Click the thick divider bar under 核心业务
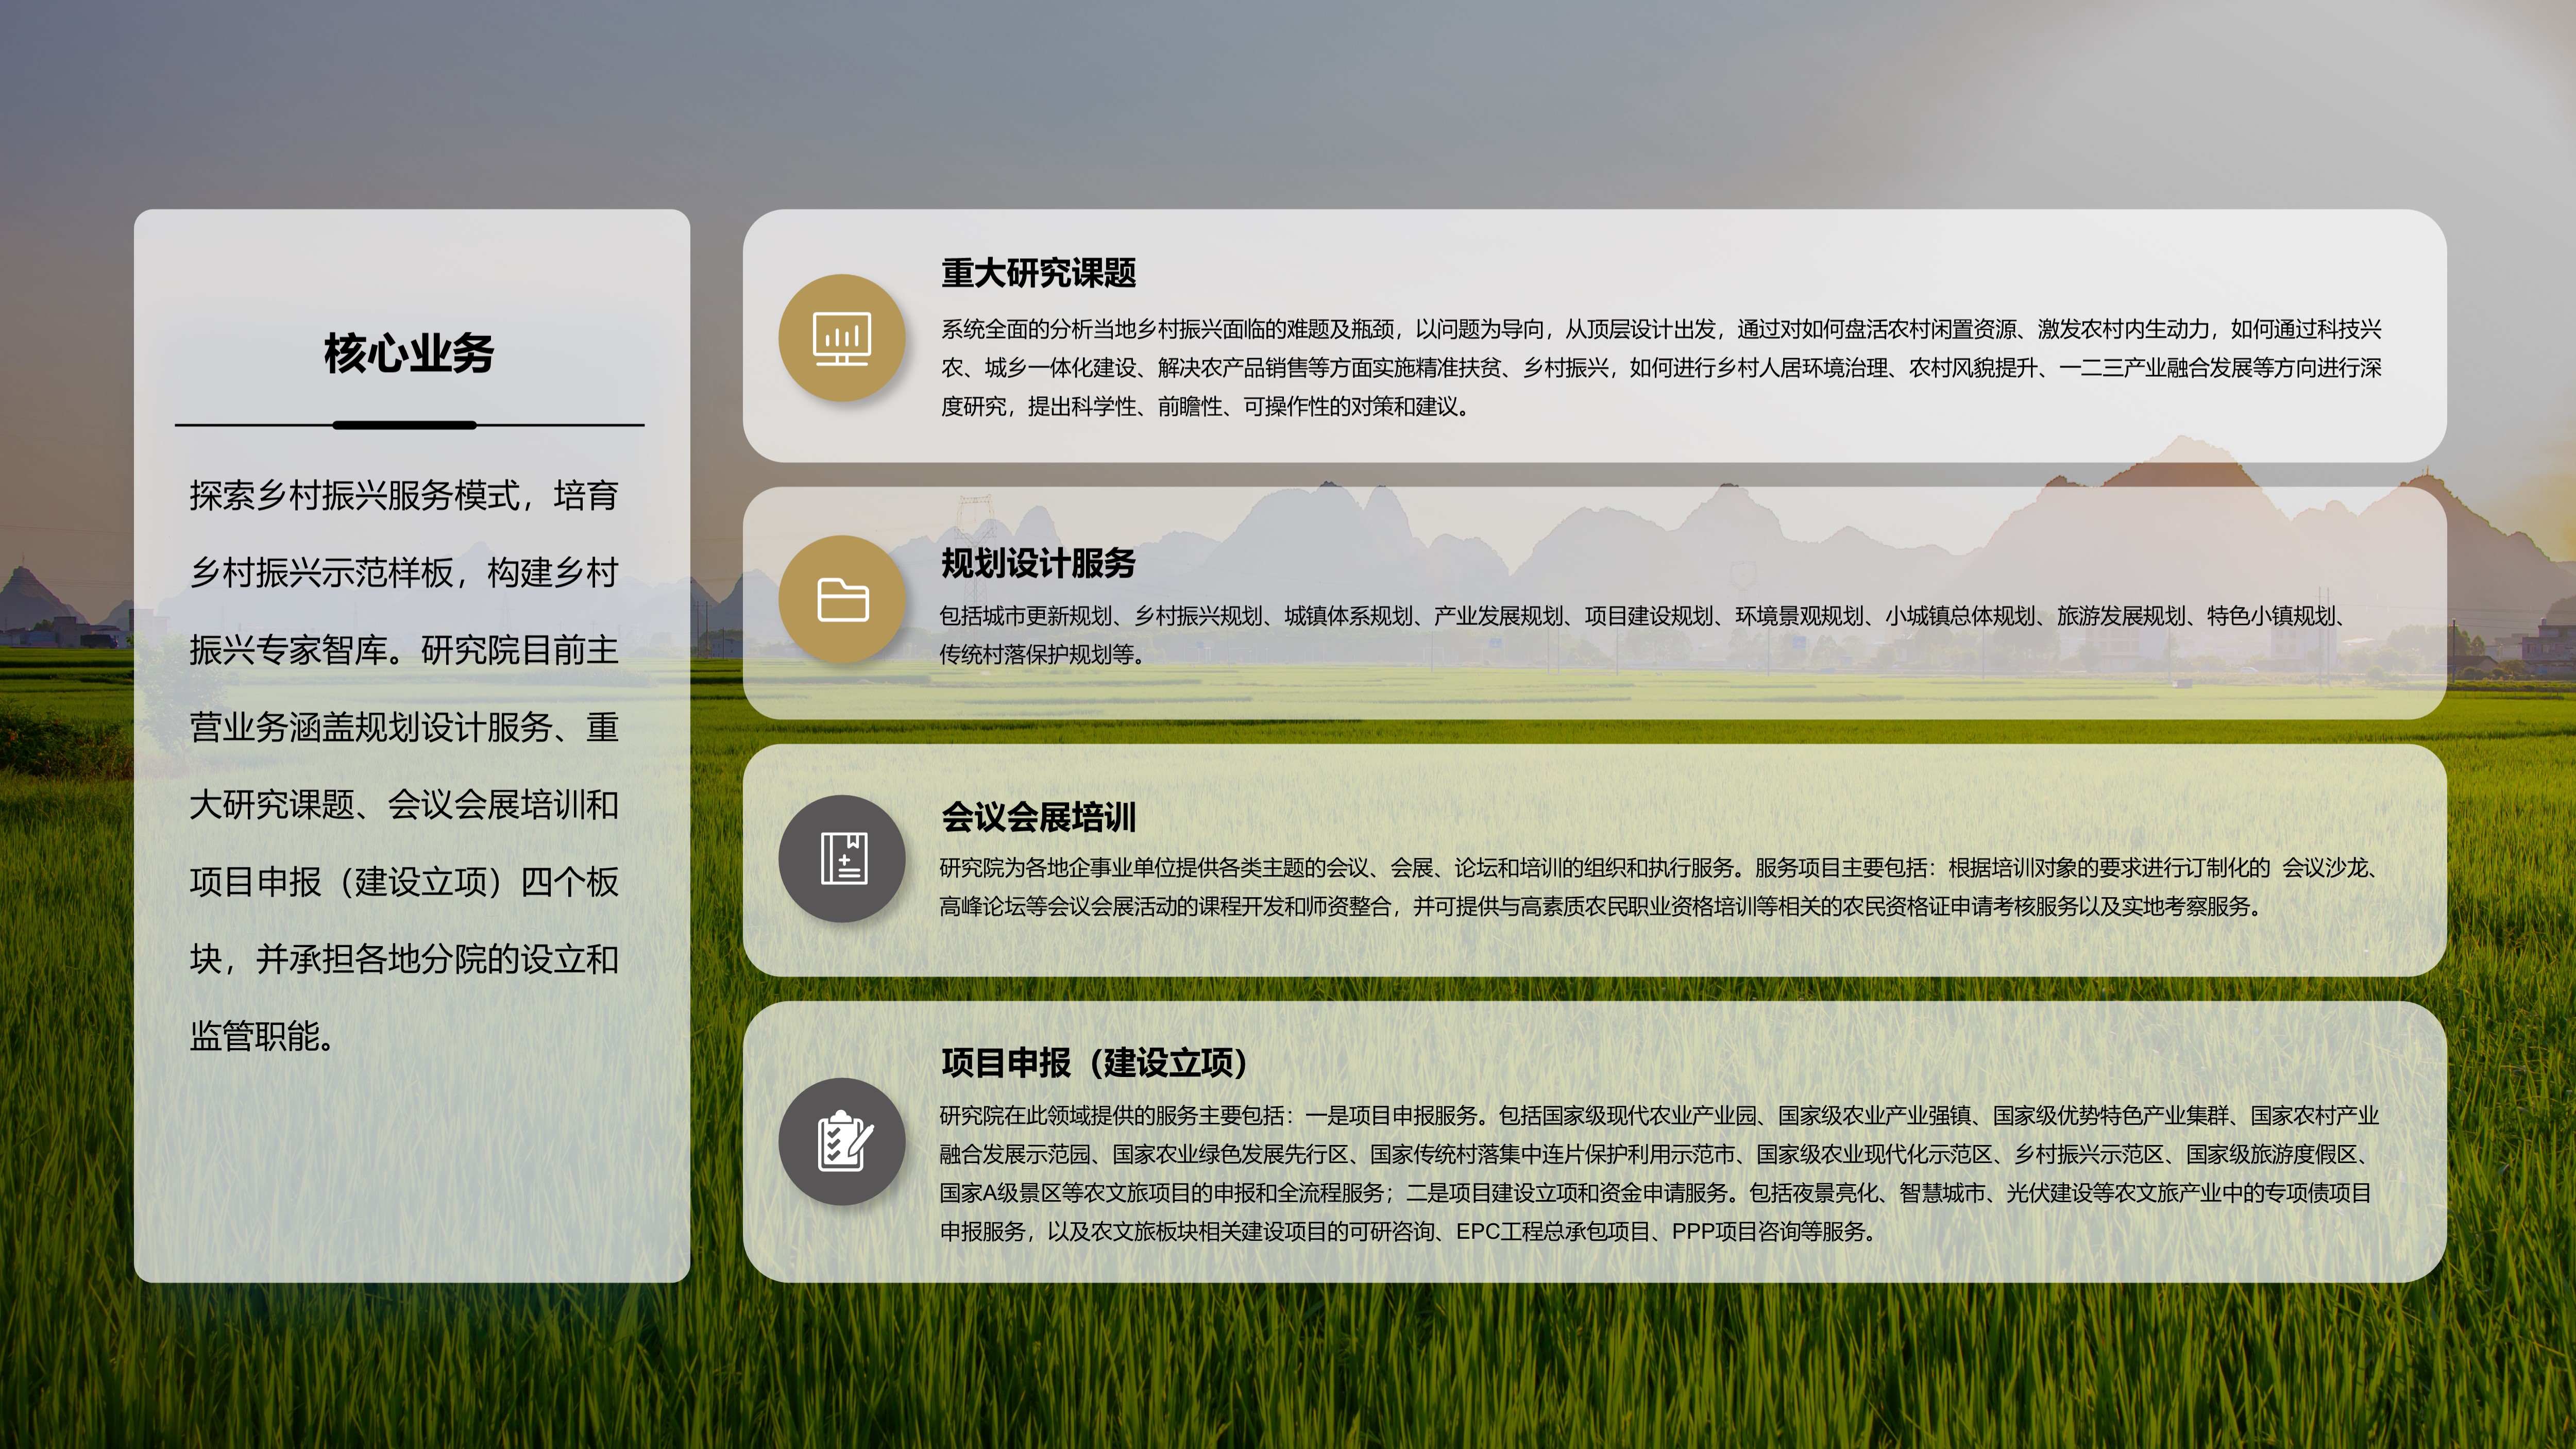The height and width of the screenshot is (1449, 2576). click(404, 425)
